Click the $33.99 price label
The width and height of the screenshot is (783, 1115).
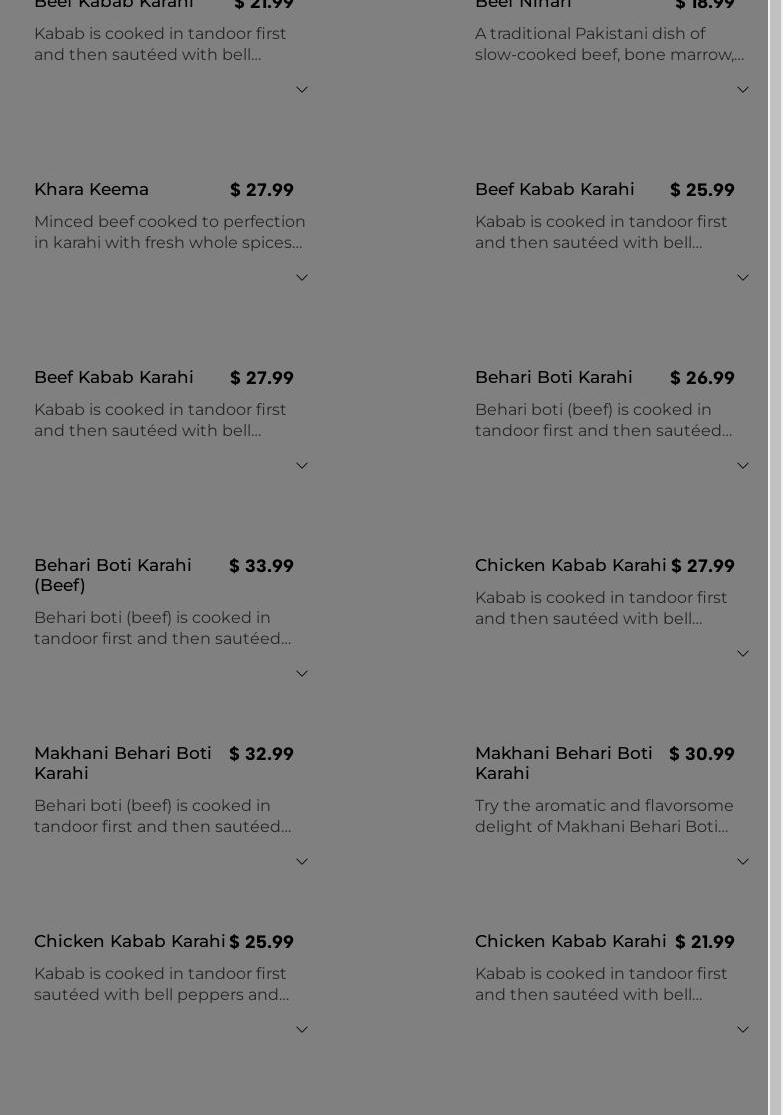pos(261,566)
